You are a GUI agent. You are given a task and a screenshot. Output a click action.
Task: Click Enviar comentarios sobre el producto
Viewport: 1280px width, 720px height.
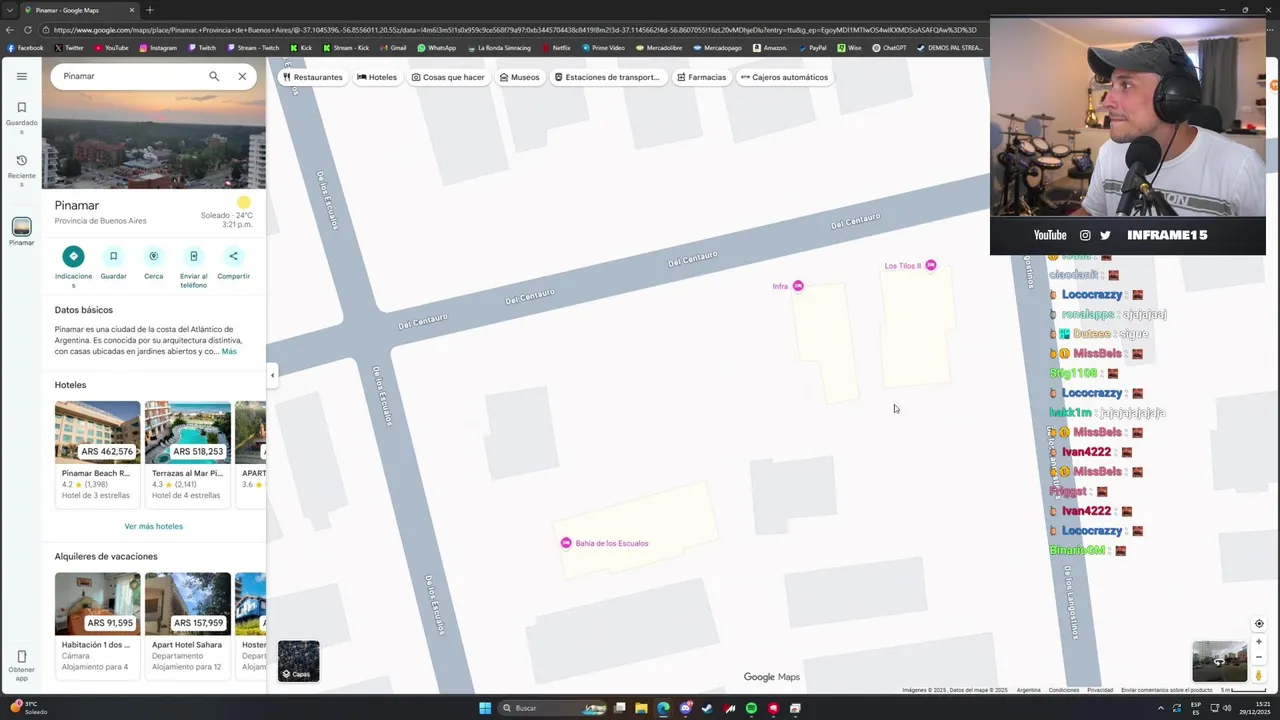pos(1167,690)
